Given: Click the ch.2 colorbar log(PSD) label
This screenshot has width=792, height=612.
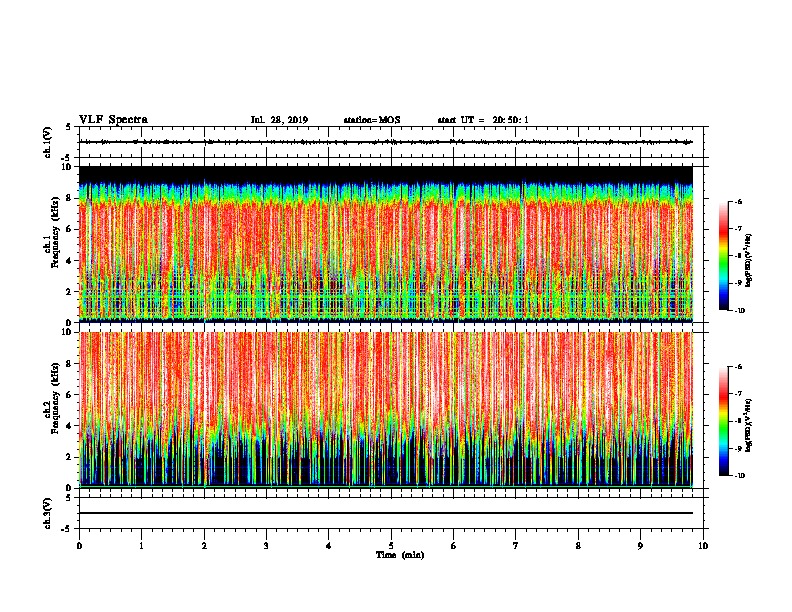Looking at the screenshot, I should tap(749, 425).
